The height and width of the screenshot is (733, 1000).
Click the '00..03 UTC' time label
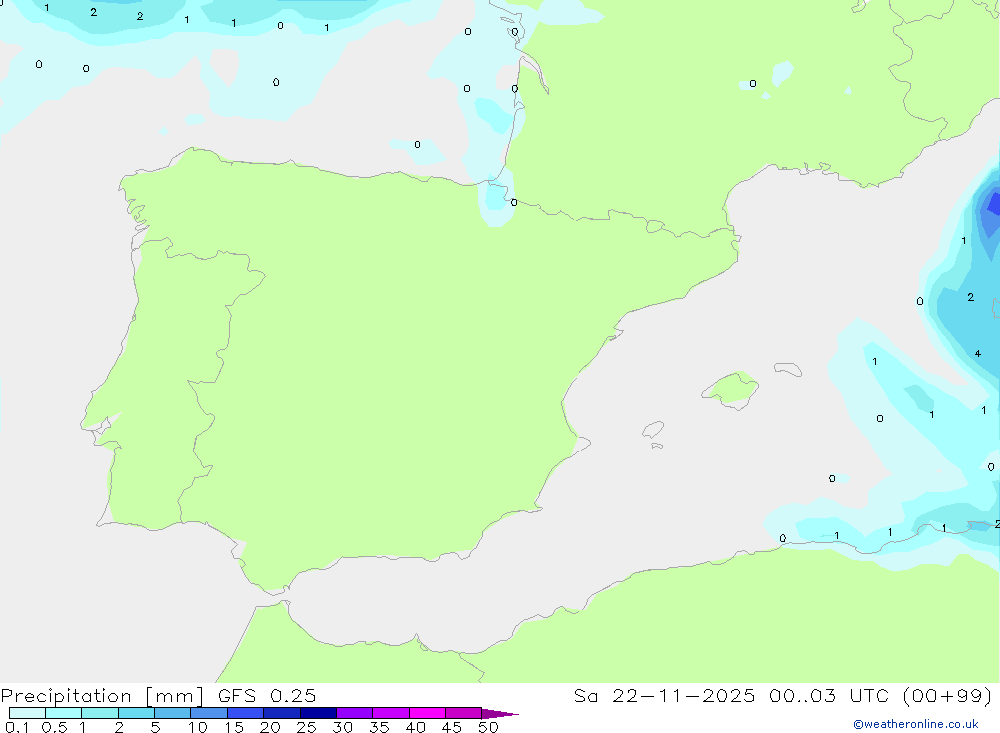pyautogui.click(x=829, y=695)
